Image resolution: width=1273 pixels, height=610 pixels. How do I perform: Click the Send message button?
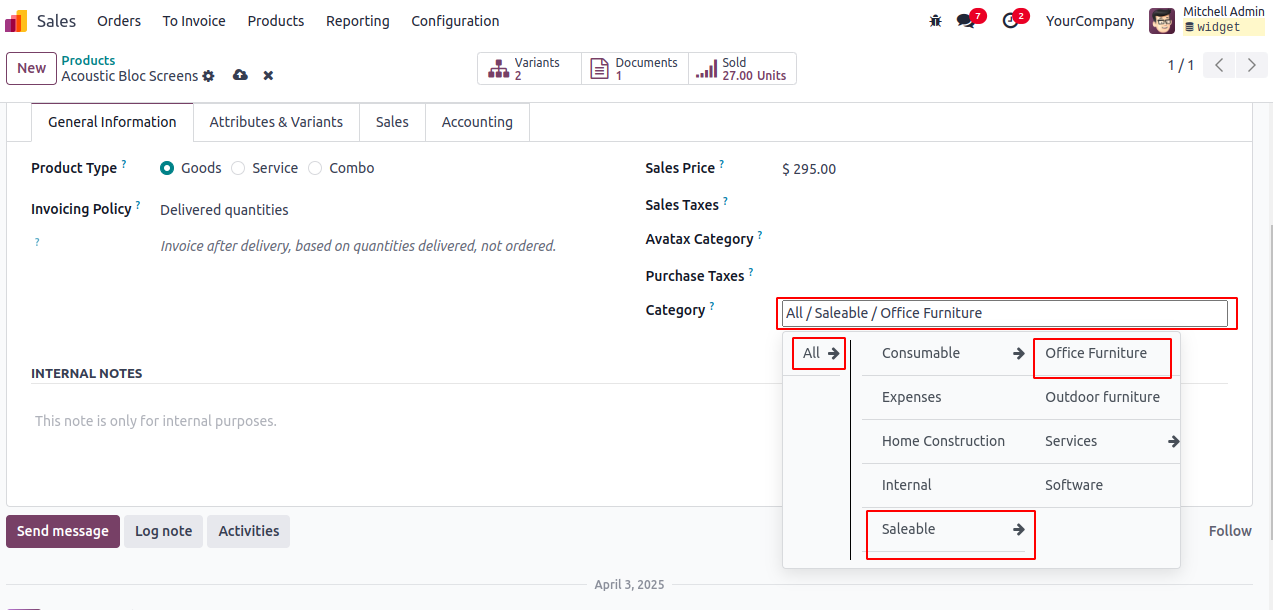[x=63, y=531]
